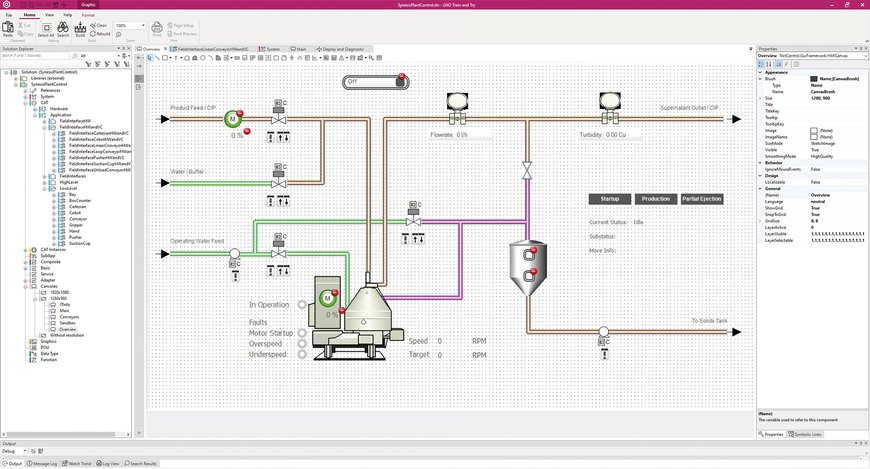Click Page Setup in the ribbon
This screenshot has height=469, width=870.
pos(181,26)
